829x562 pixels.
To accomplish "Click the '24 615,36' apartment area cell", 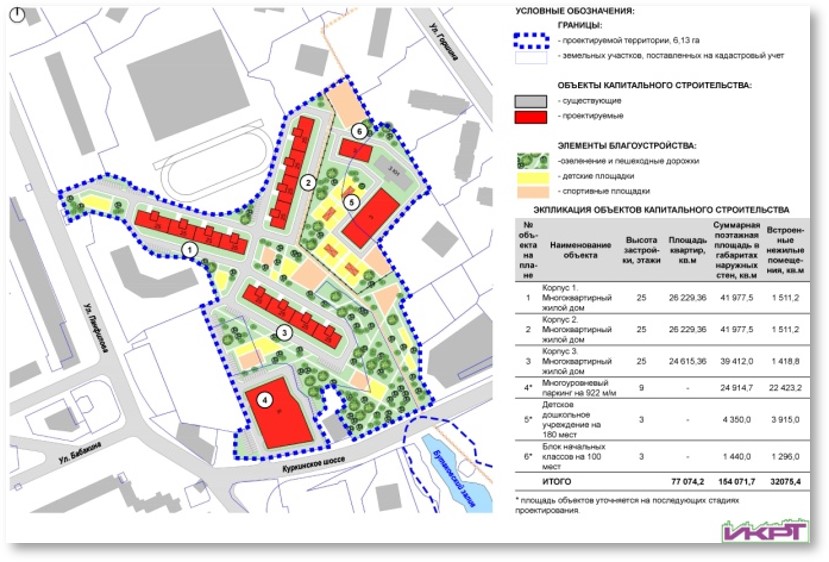I will [x=687, y=362].
